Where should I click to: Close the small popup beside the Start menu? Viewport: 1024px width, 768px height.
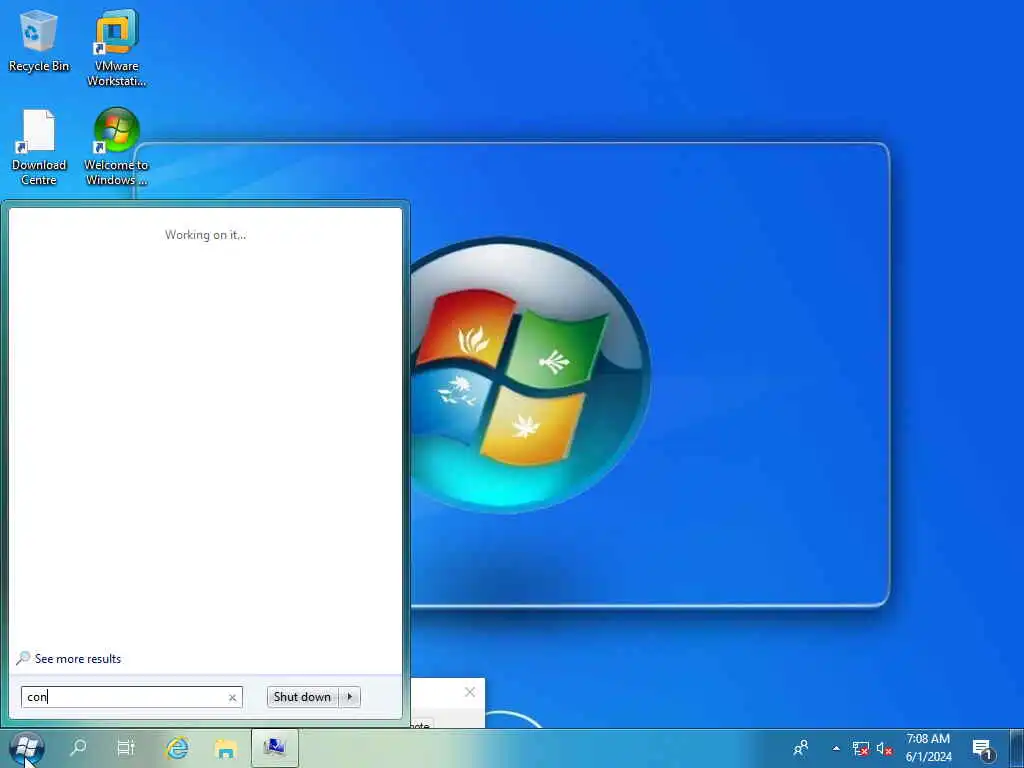tap(470, 692)
